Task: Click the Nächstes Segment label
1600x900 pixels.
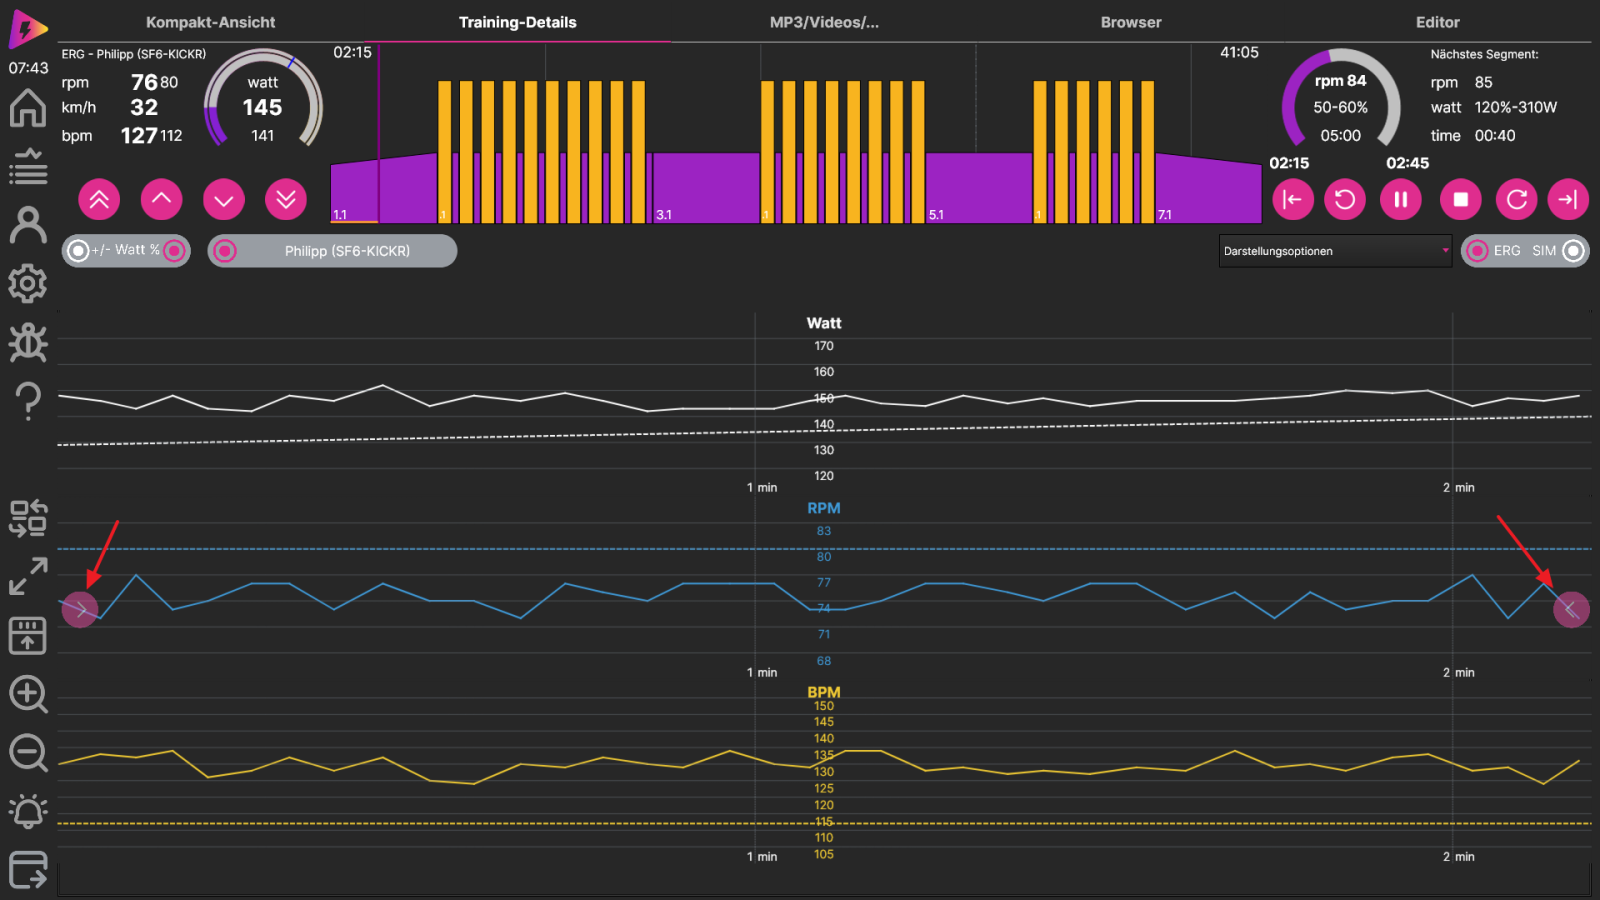Action: point(1484,54)
